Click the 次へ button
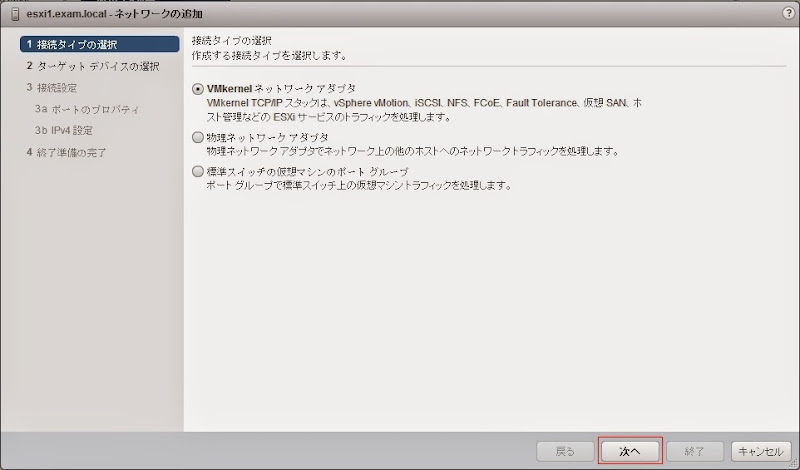The width and height of the screenshot is (800, 470). (630, 451)
